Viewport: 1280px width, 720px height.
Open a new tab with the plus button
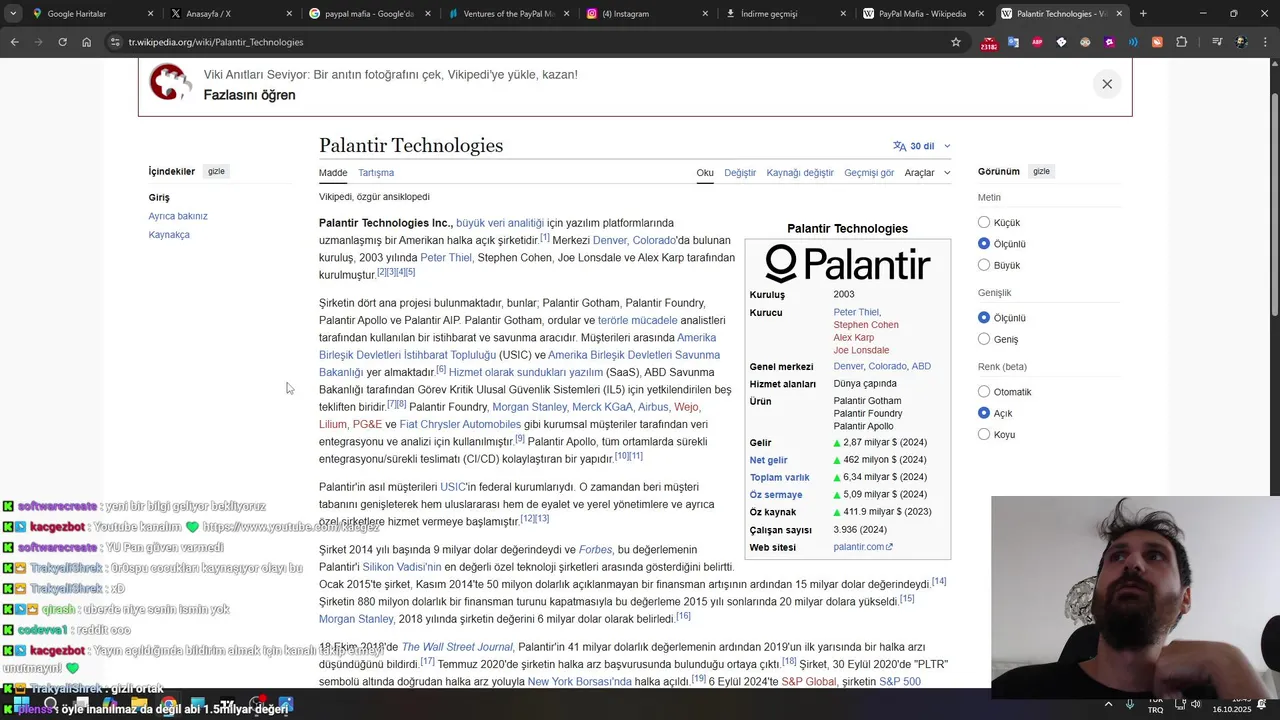click(1143, 14)
